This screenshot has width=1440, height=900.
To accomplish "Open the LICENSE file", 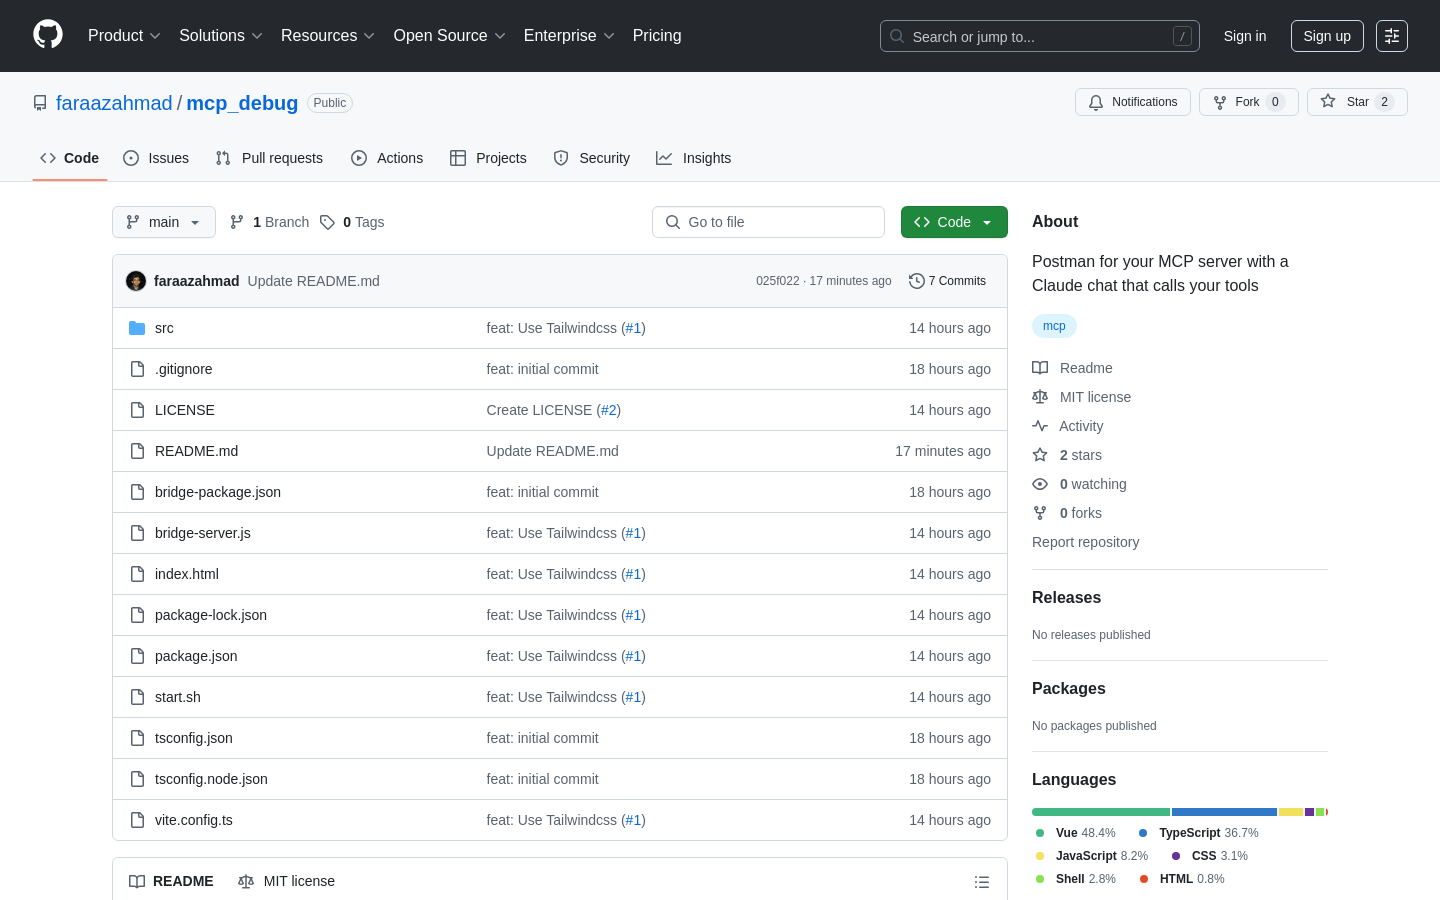I will click(x=185, y=410).
